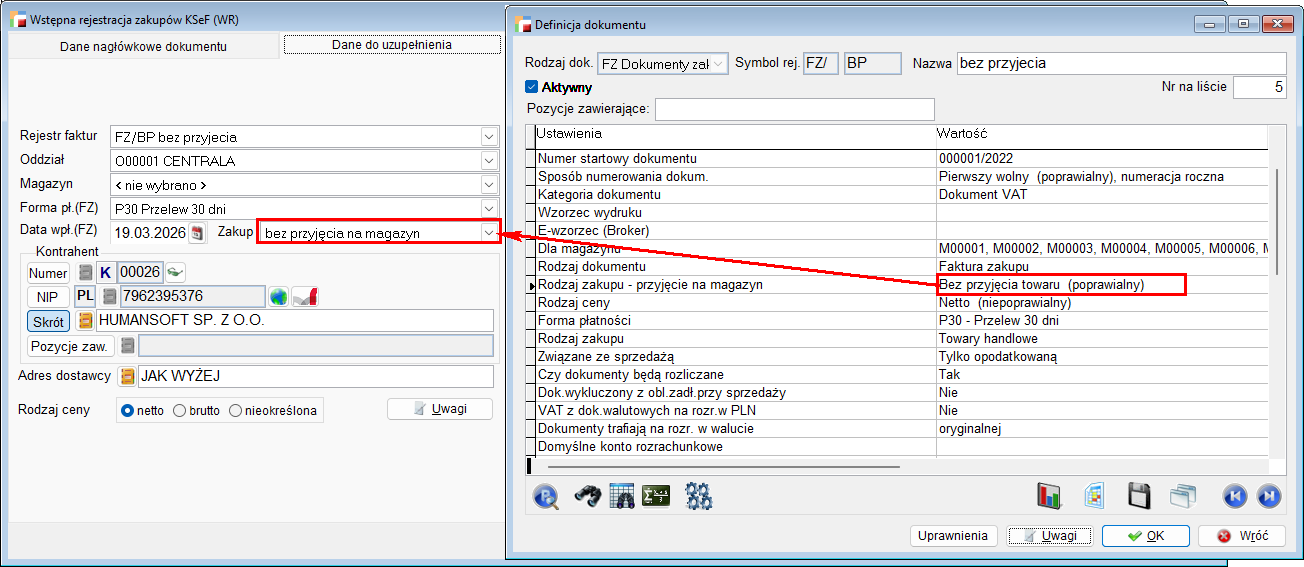Screen dimensions: 1304x567
Task: Jump to the next record arrow
Action: [x=1268, y=495]
